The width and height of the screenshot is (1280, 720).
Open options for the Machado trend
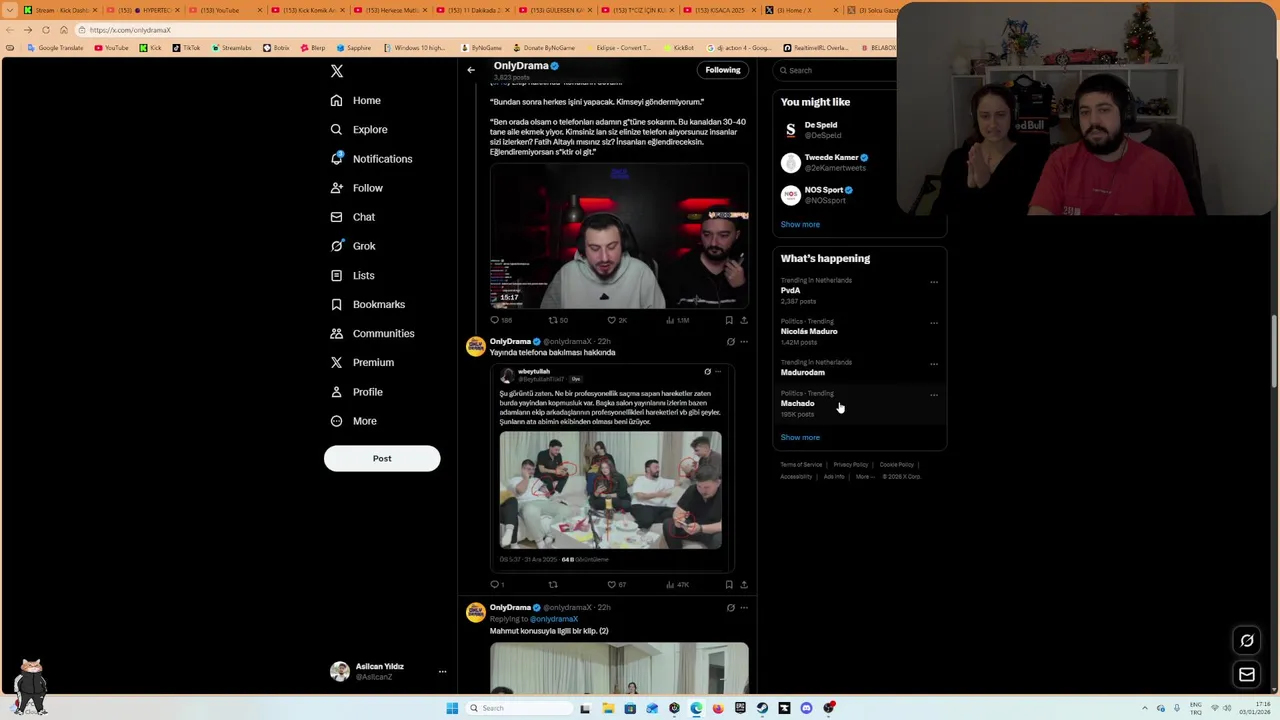coord(934,395)
